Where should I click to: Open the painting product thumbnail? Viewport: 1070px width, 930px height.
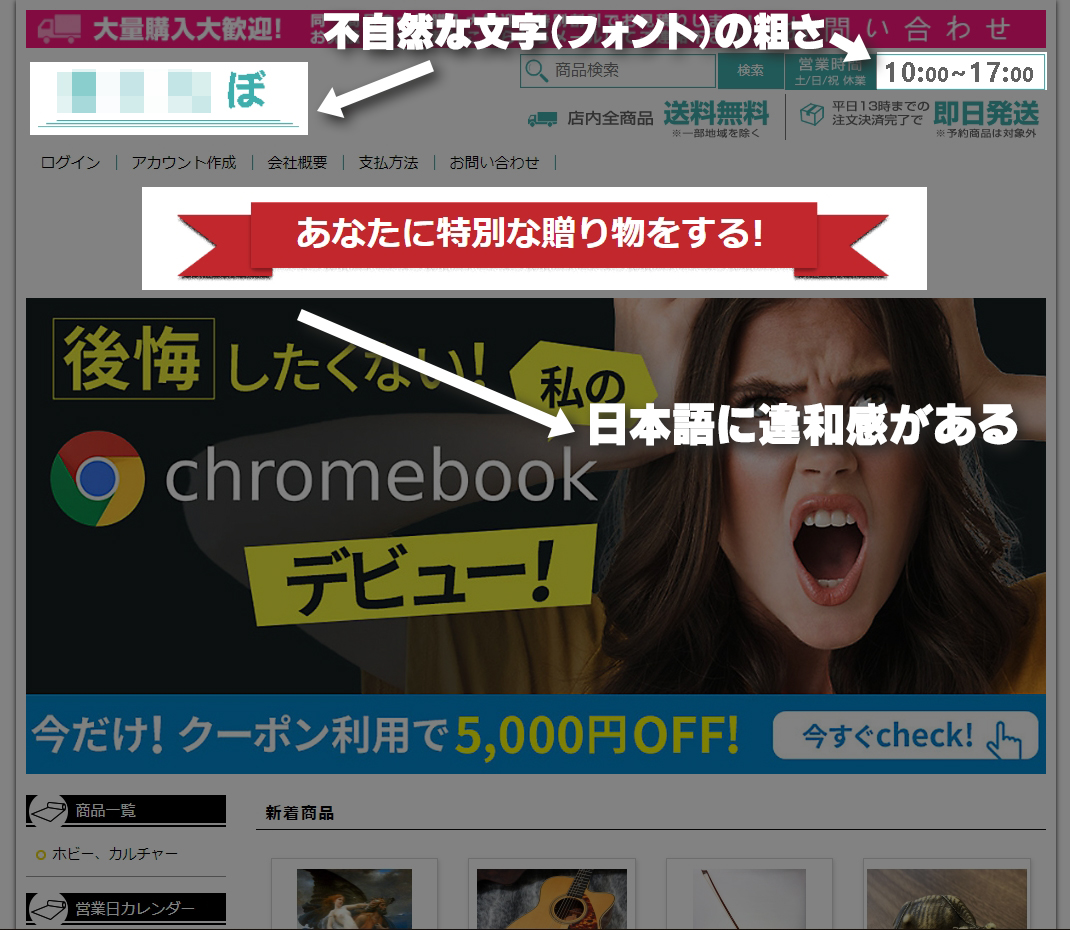(x=354, y=899)
